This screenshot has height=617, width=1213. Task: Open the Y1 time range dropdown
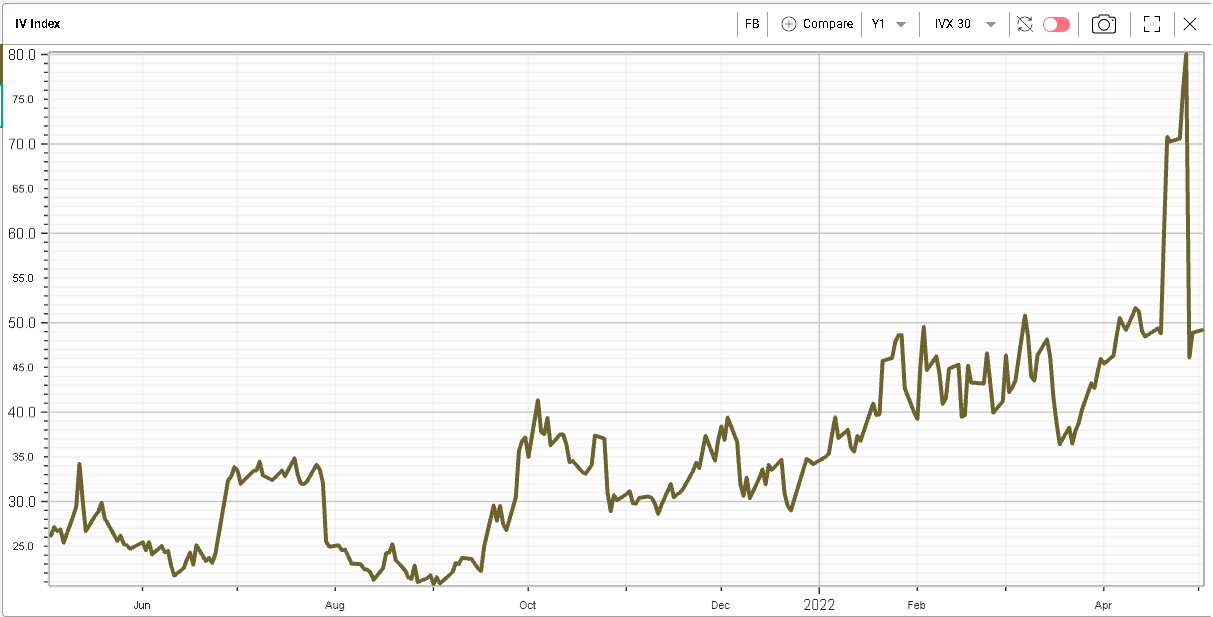889,24
